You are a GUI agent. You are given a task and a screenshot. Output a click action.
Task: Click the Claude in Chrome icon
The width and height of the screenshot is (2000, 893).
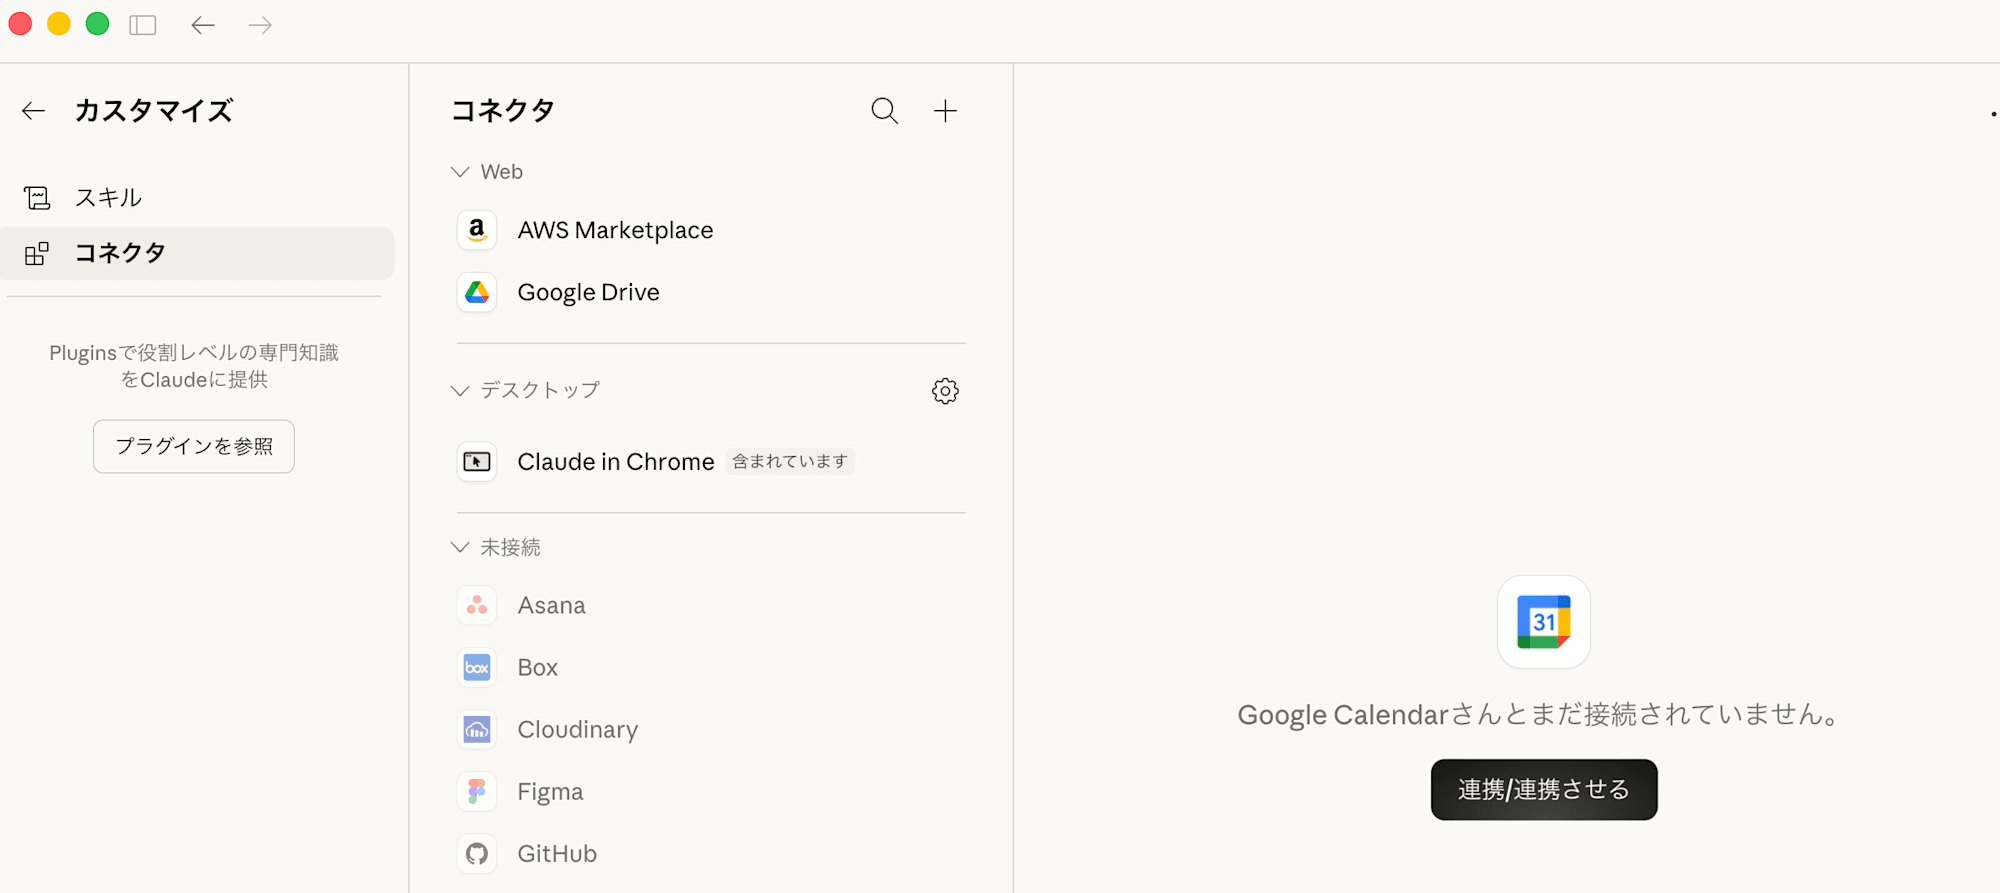tap(477, 461)
